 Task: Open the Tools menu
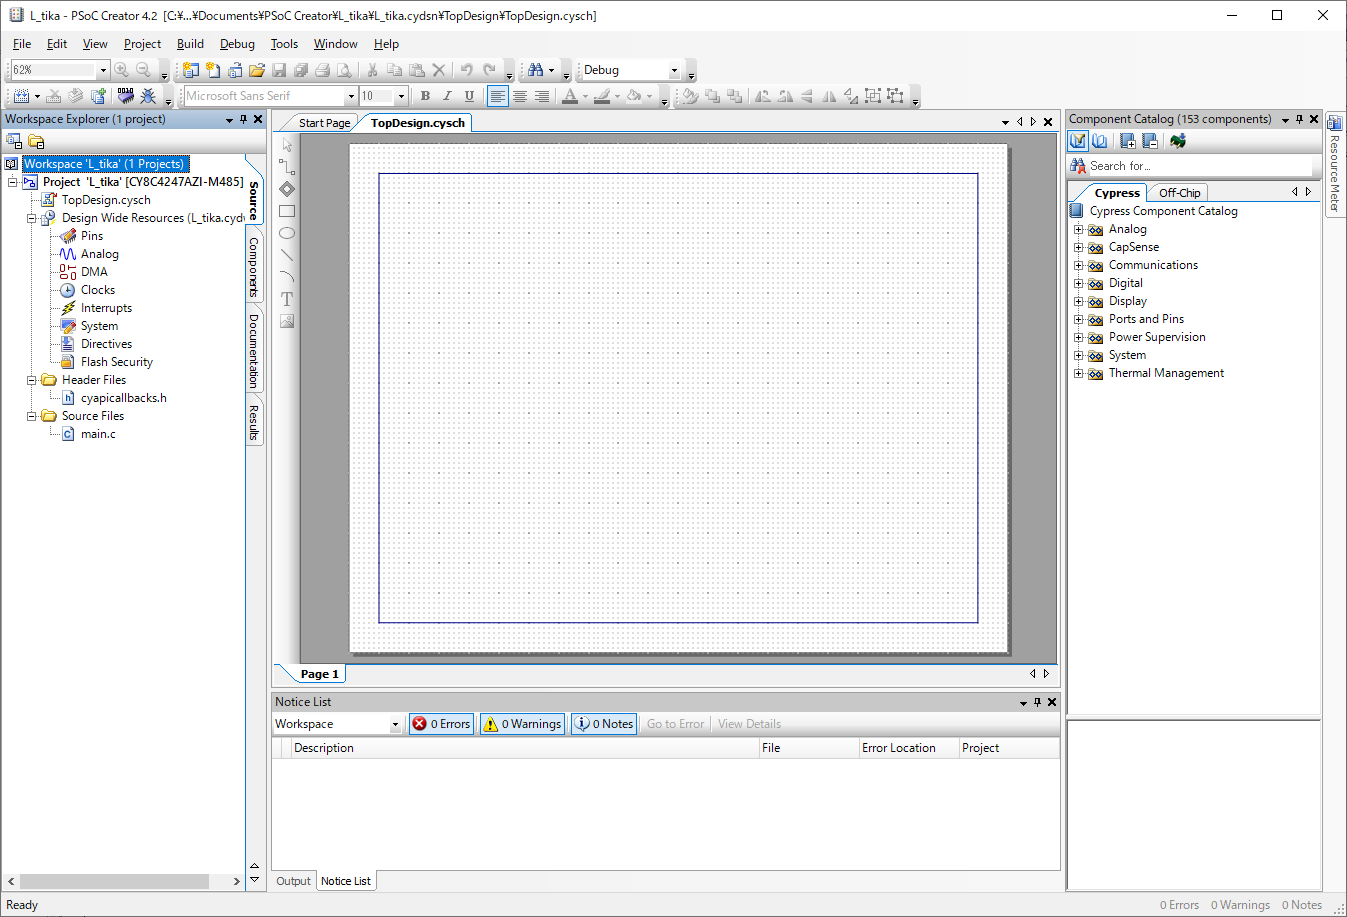(x=284, y=44)
